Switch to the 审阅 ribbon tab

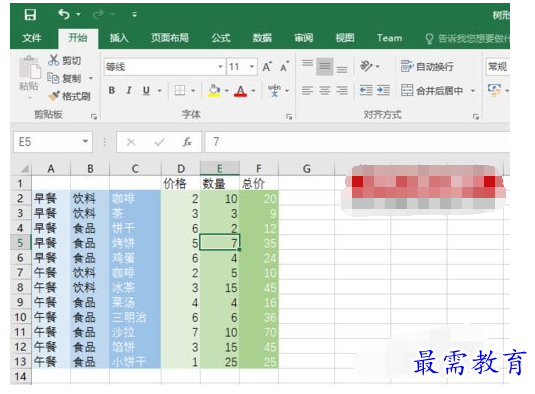304,38
